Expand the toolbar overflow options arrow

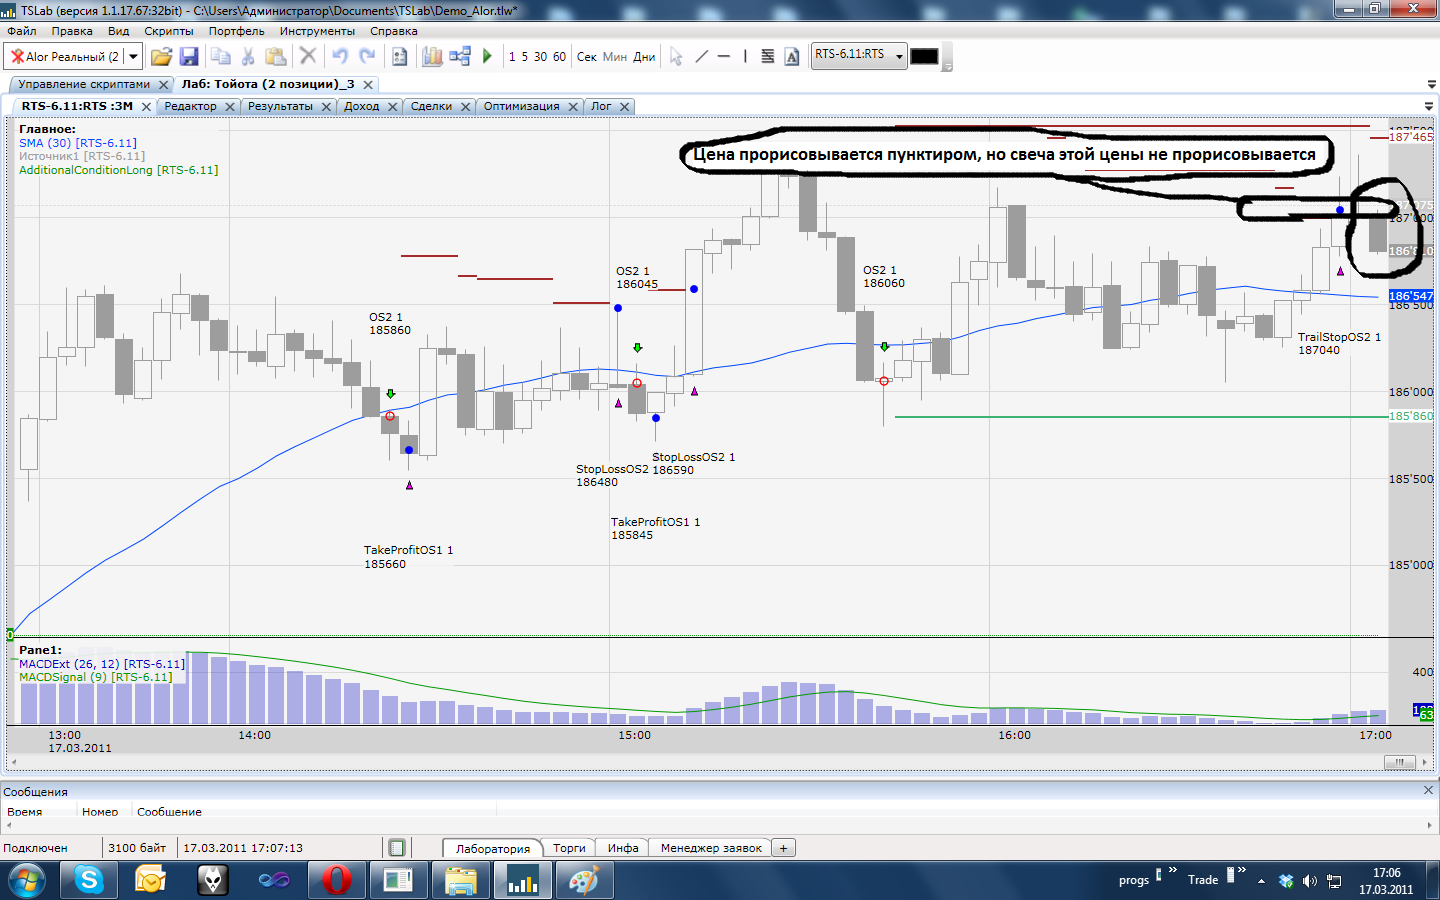pos(947,67)
